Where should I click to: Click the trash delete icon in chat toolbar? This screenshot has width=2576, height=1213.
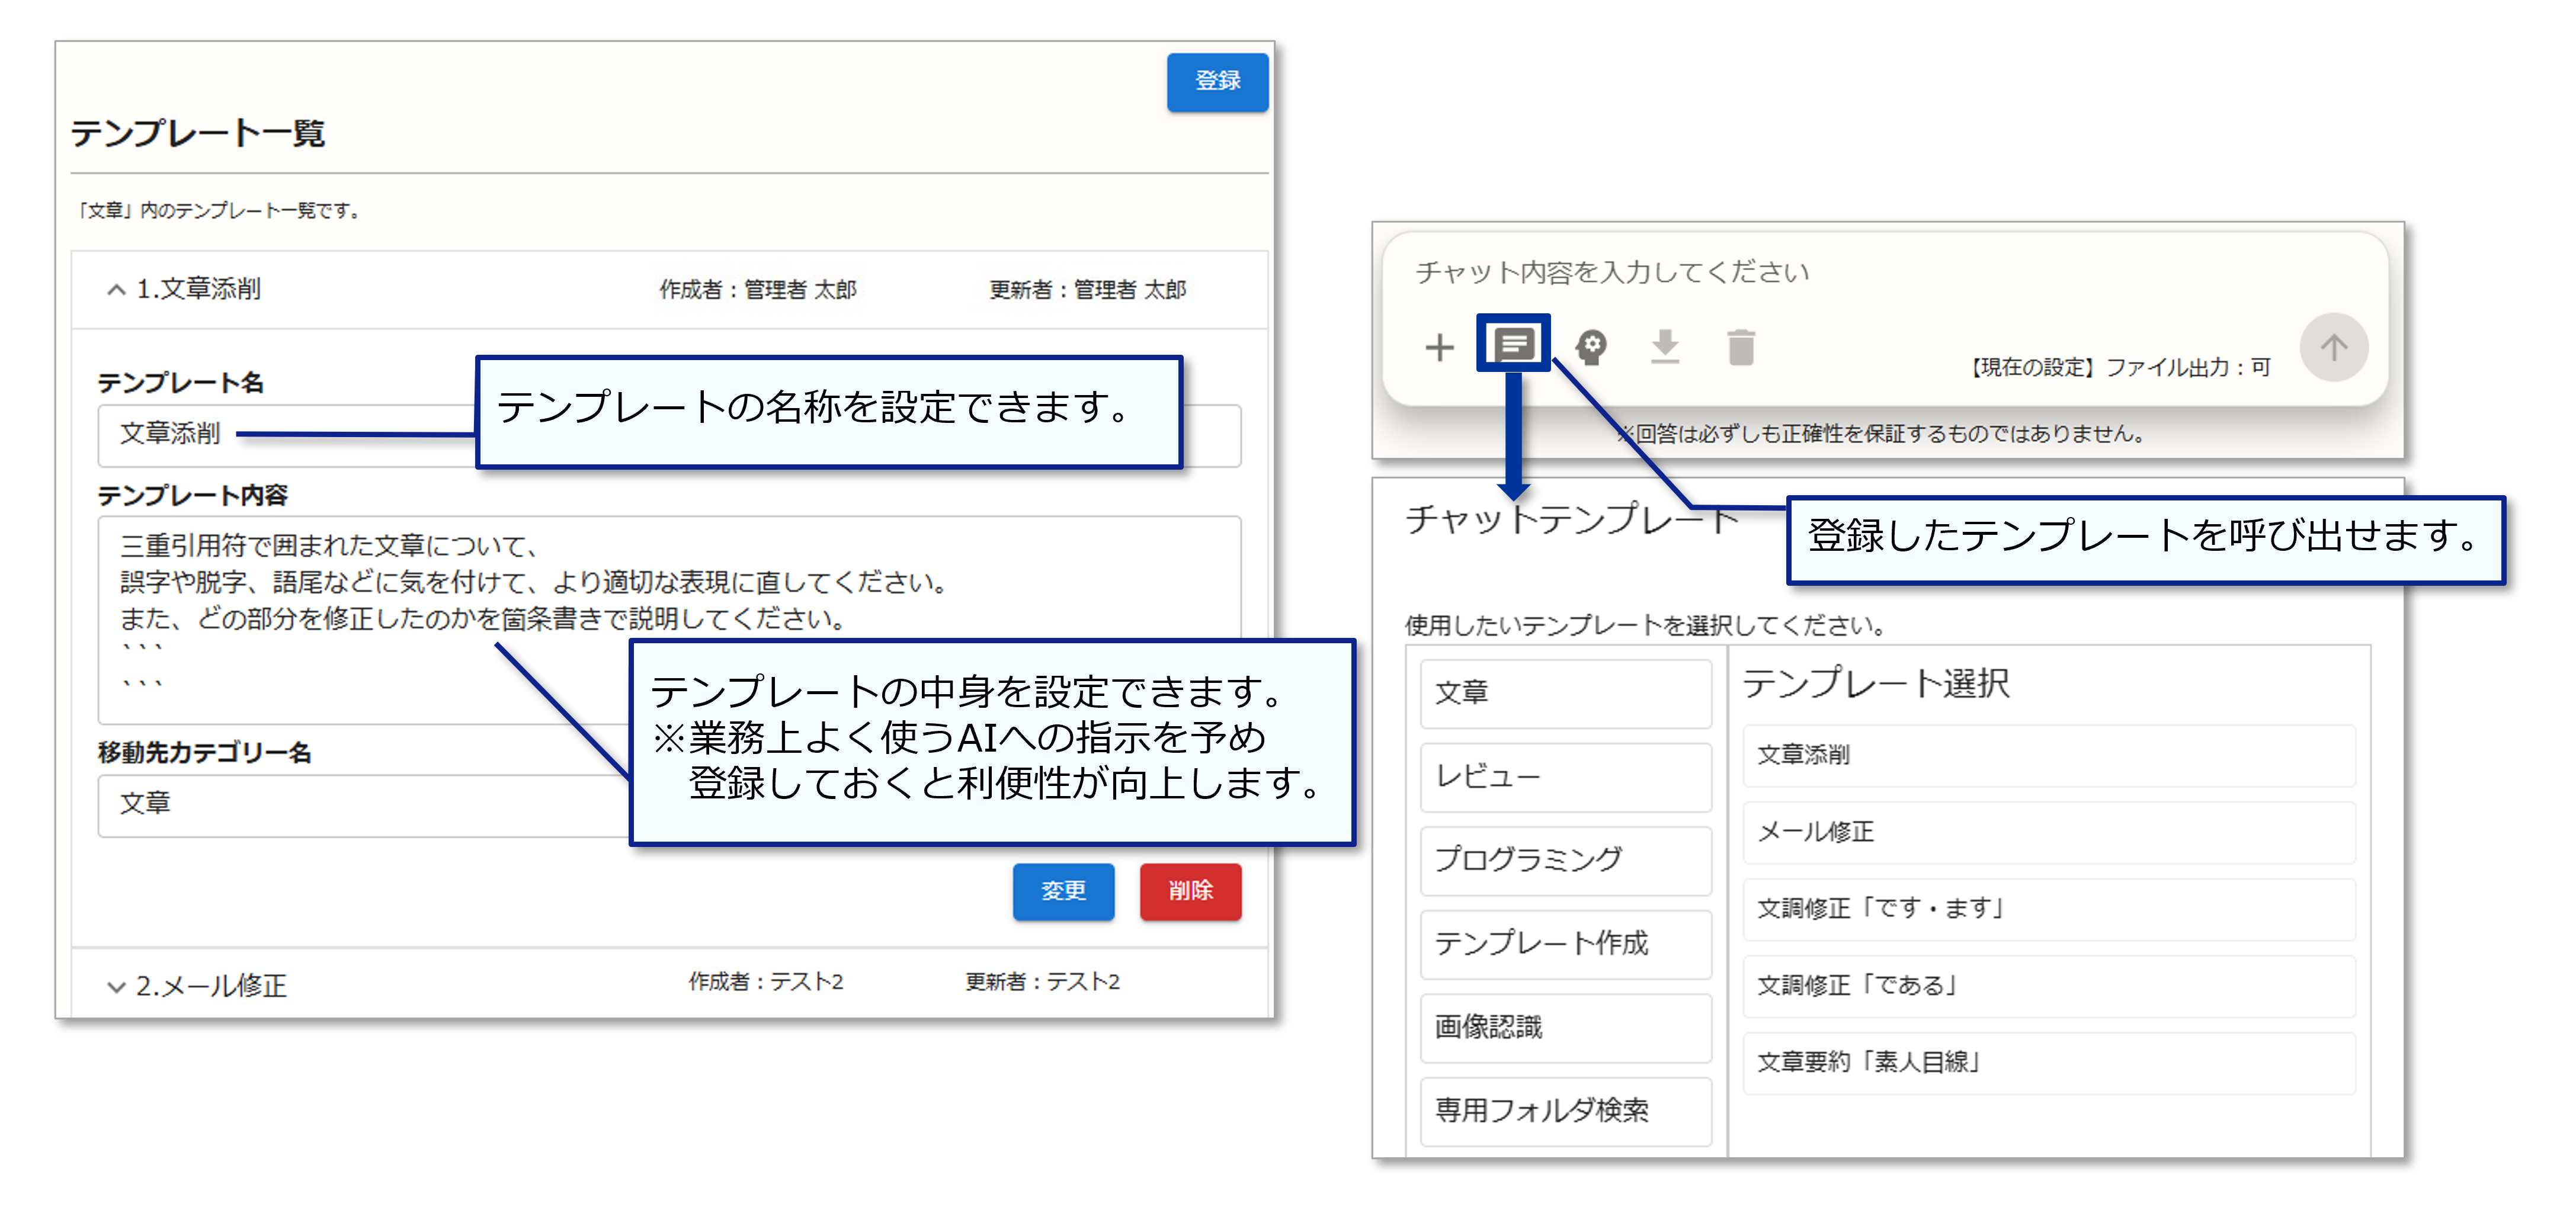pos(1740,347)
